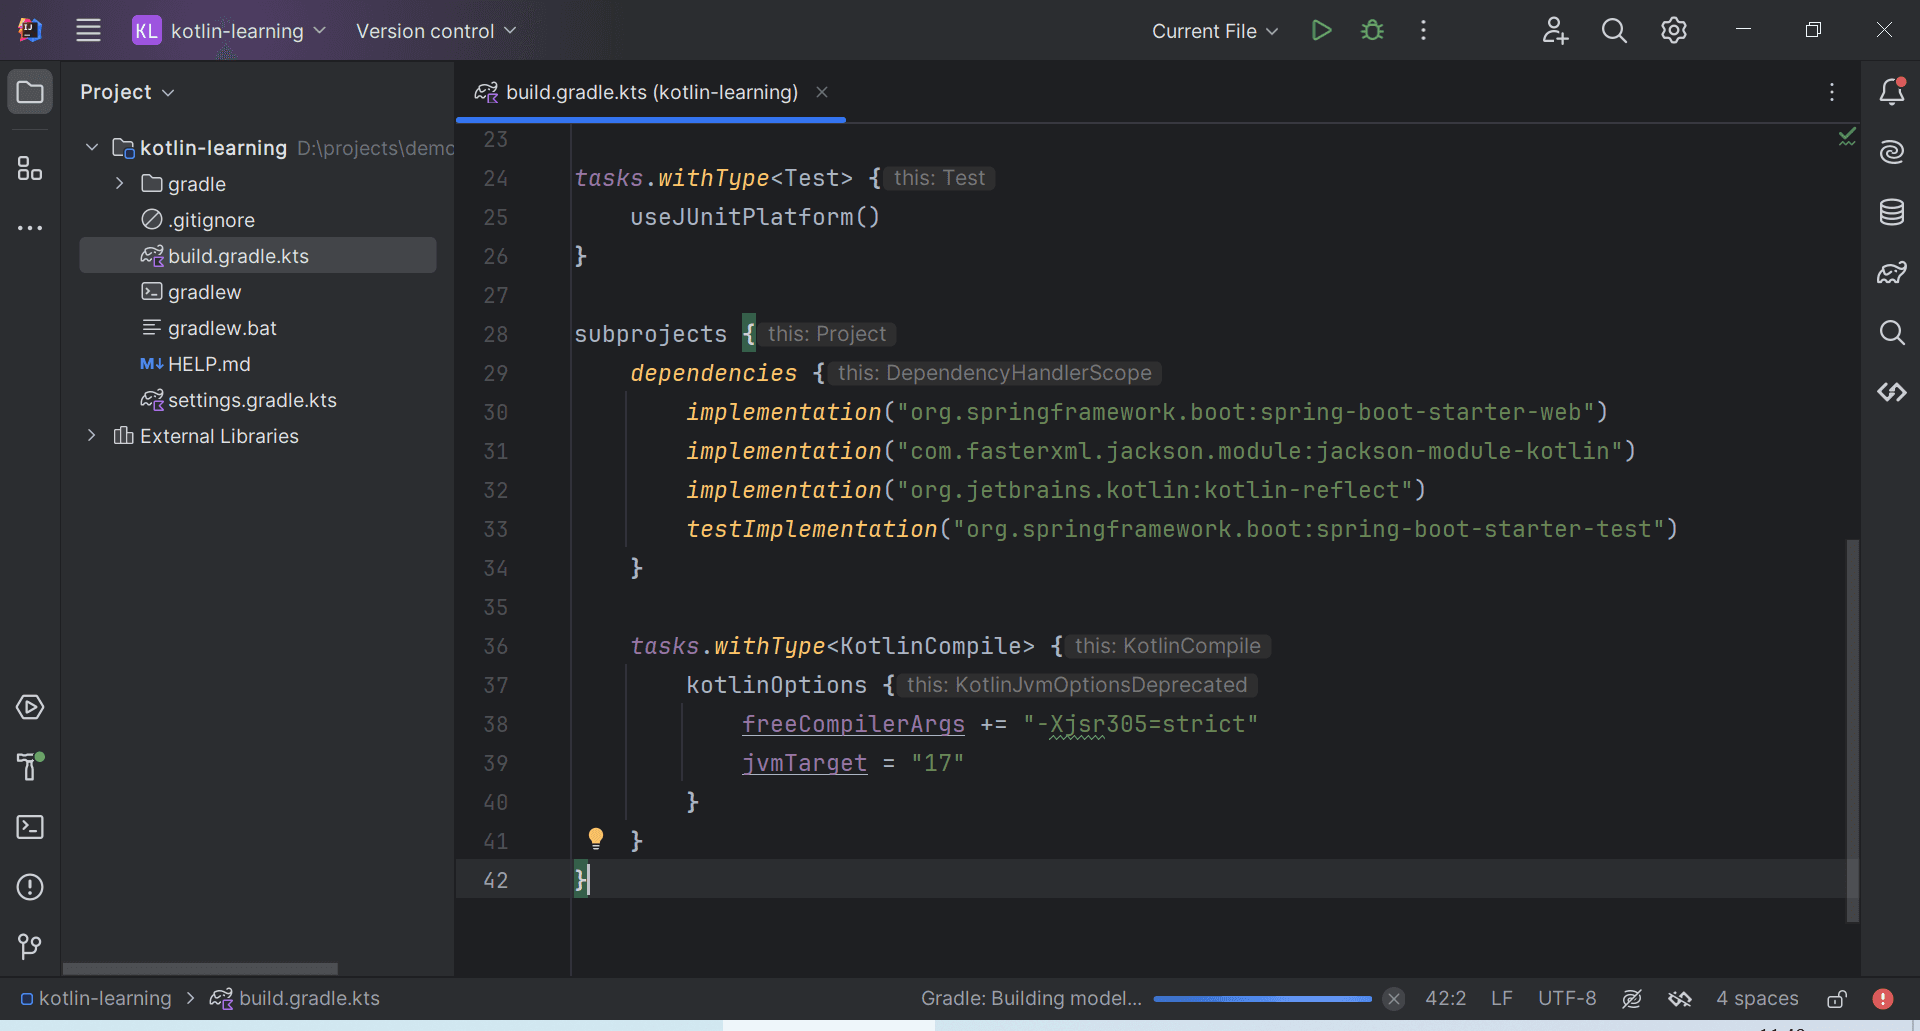Open Search Everywhere magnifier
Image resolution: width=1920 pixels, height=1031 pixels.
click(x=1614, y=30)
